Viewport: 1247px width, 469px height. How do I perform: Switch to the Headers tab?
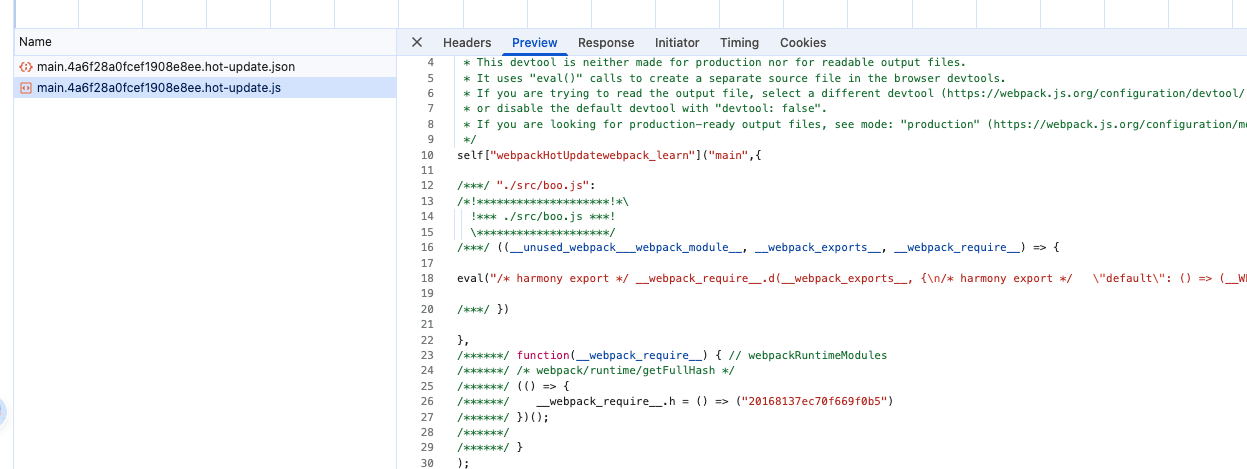(x=467, y=42)
